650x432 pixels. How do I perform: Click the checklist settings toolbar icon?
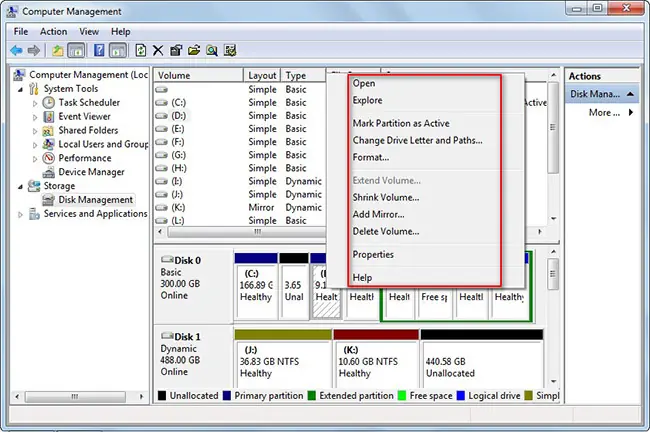point(230,51)
